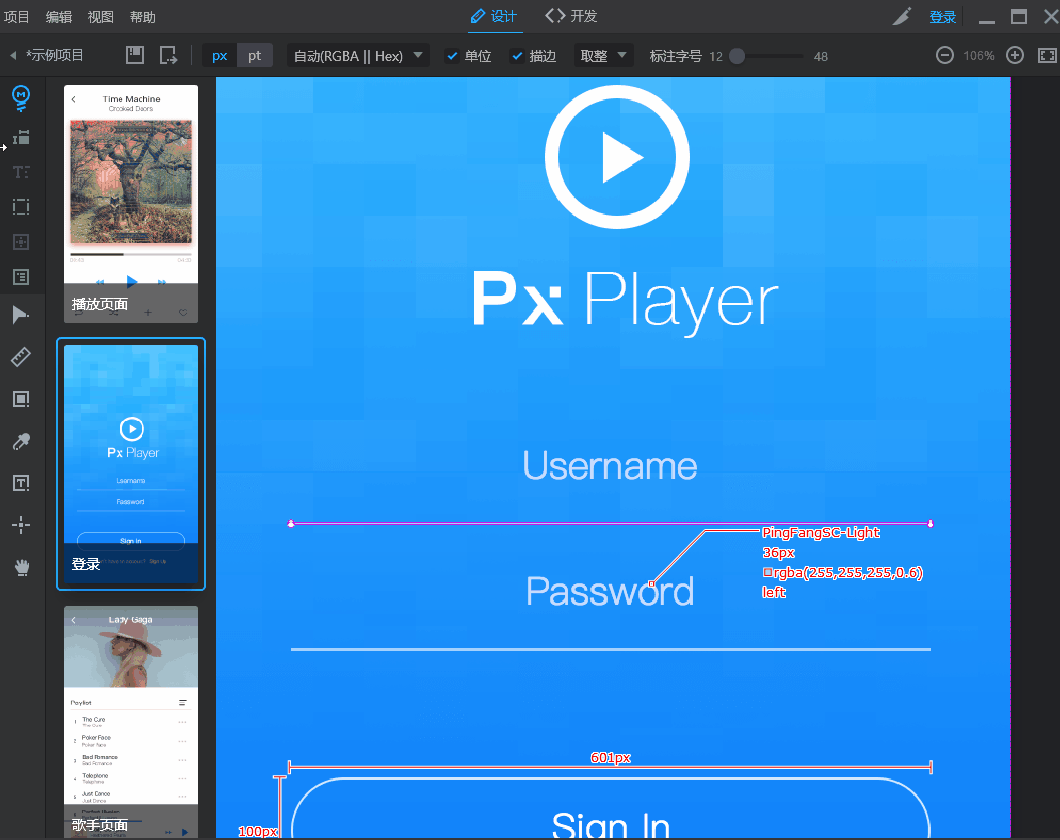
Task: Open the 播放页面 artboard thumbnail
Action: [x=131, y=203]
